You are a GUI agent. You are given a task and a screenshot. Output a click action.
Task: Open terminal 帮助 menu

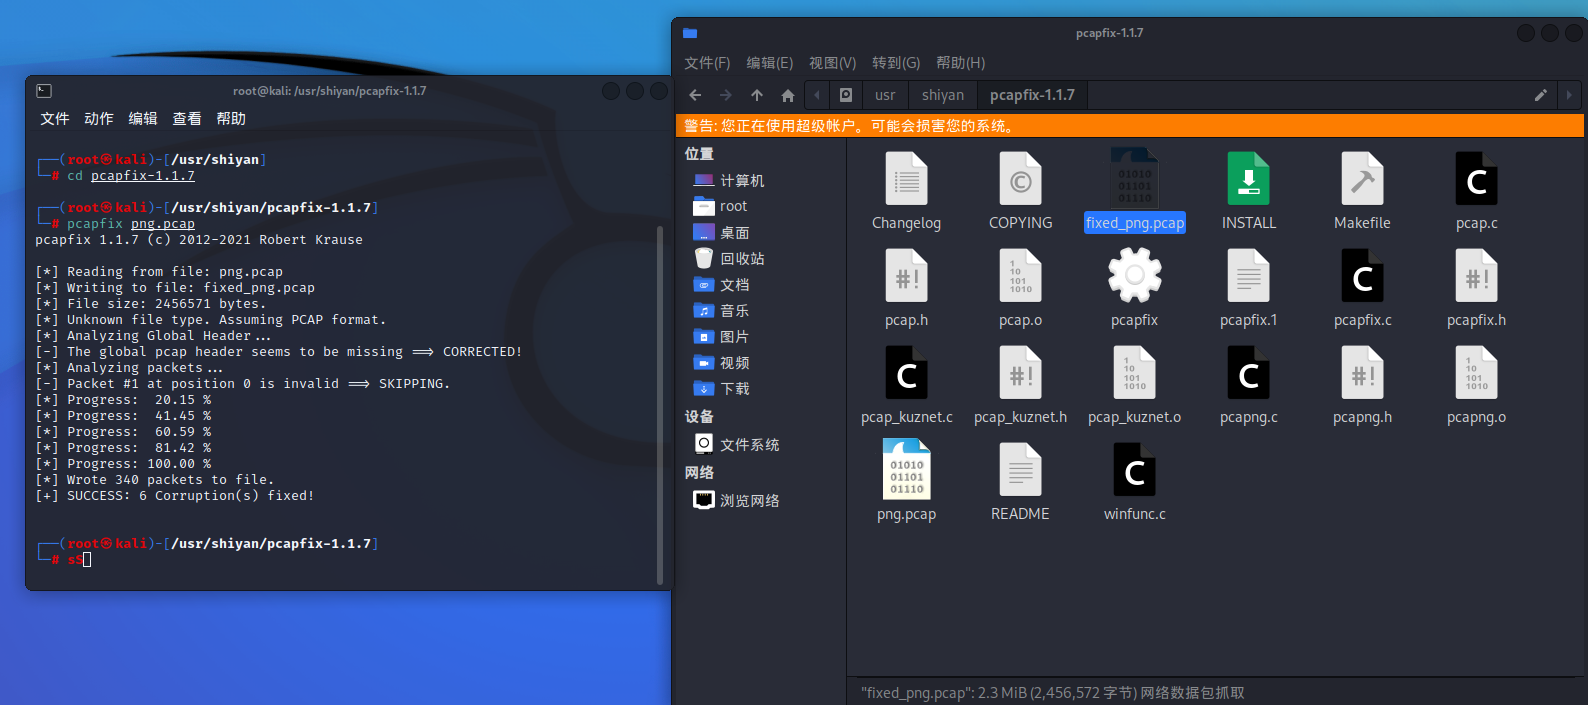tap(231, 119)
